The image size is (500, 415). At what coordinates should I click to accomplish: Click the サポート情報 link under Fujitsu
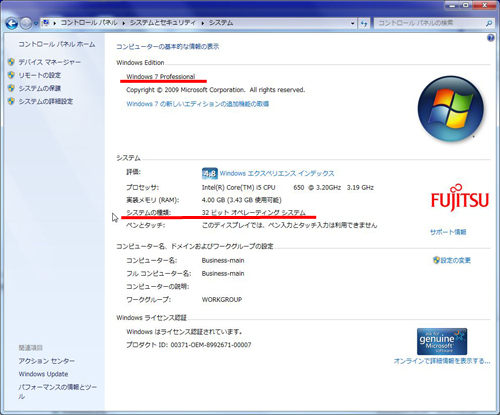point(448,232)
